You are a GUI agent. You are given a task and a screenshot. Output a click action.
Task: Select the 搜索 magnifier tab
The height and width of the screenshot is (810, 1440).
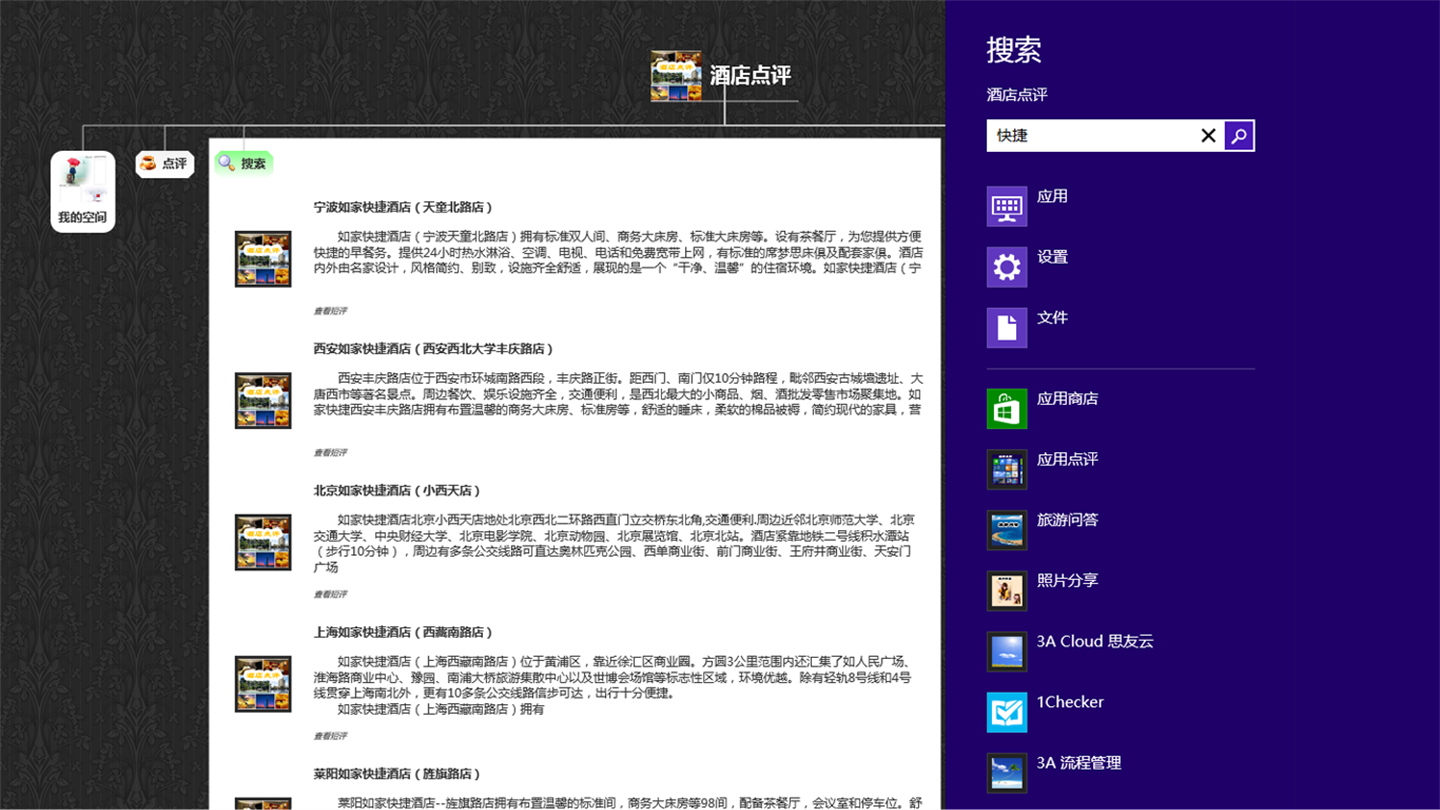244,163
